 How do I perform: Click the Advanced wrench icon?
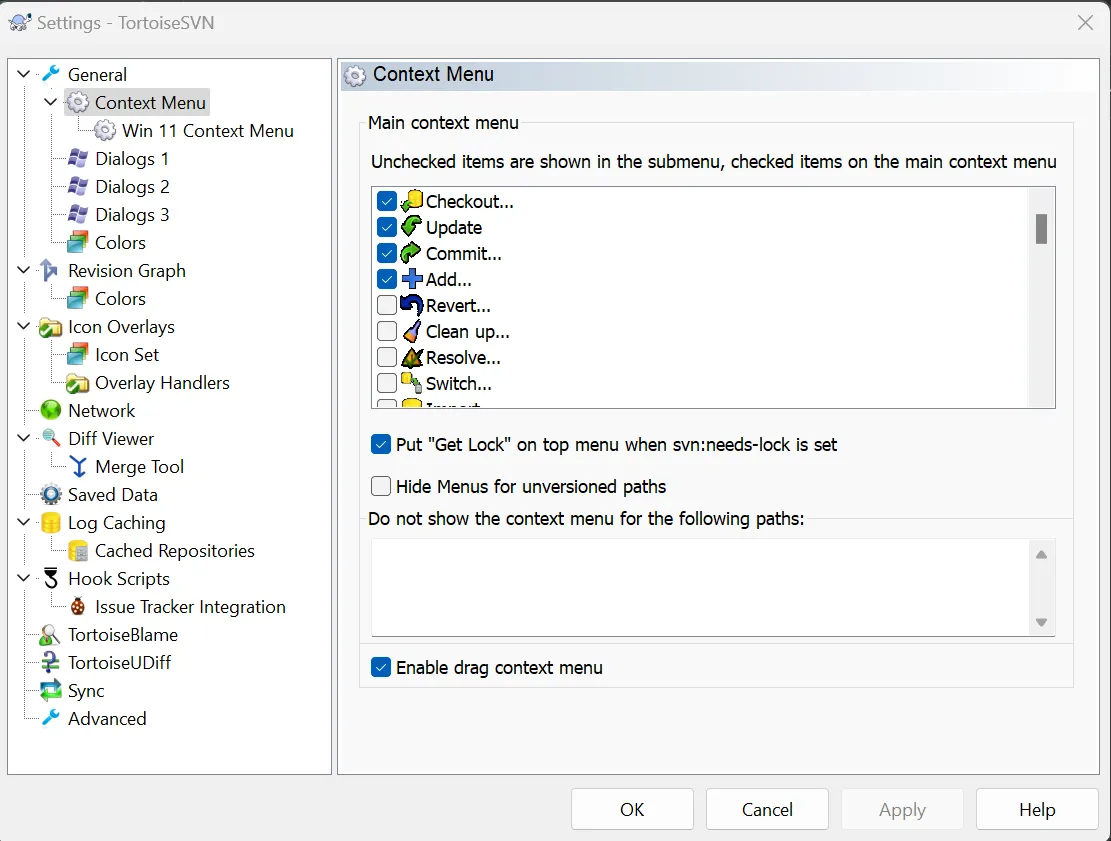click(51, 718)
